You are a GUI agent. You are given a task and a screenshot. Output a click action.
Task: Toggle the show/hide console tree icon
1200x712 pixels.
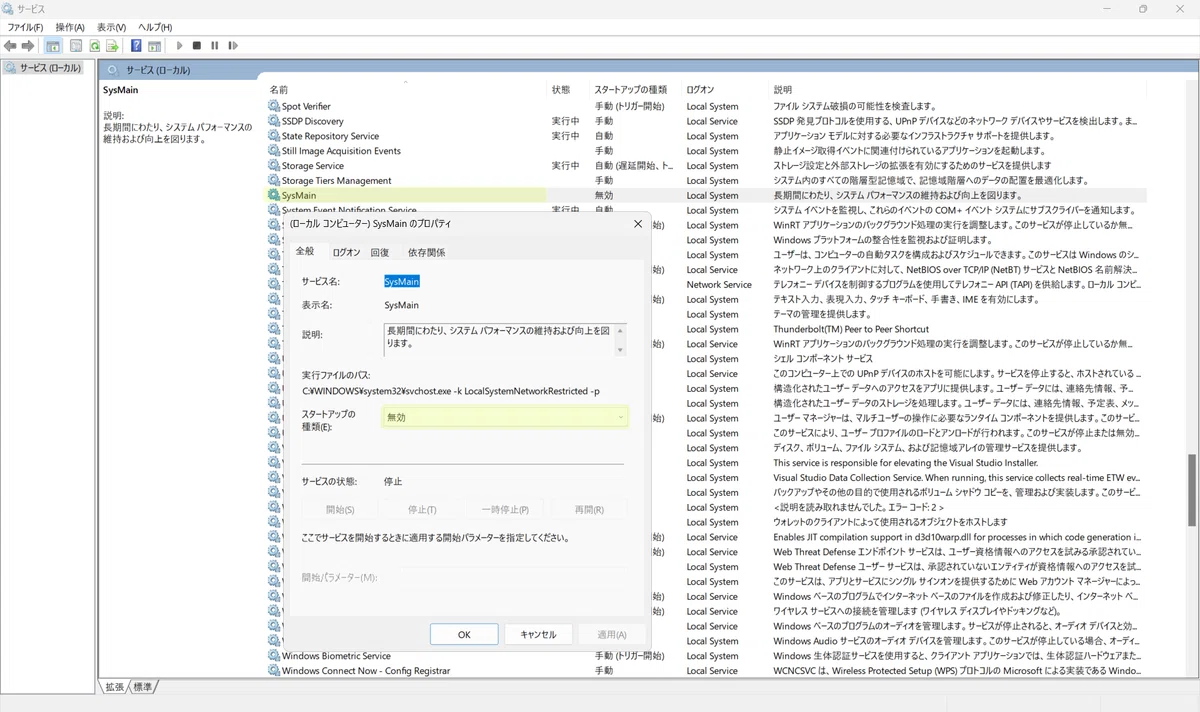point(53,46)
